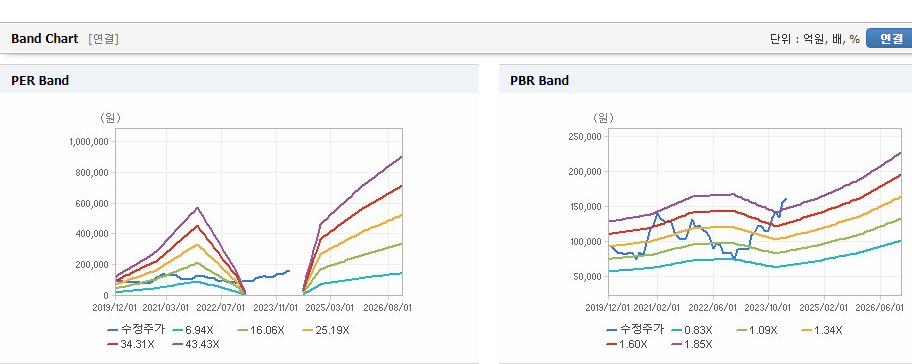Toggle 43.43X series in PER legend

click(x=196, y=344)
